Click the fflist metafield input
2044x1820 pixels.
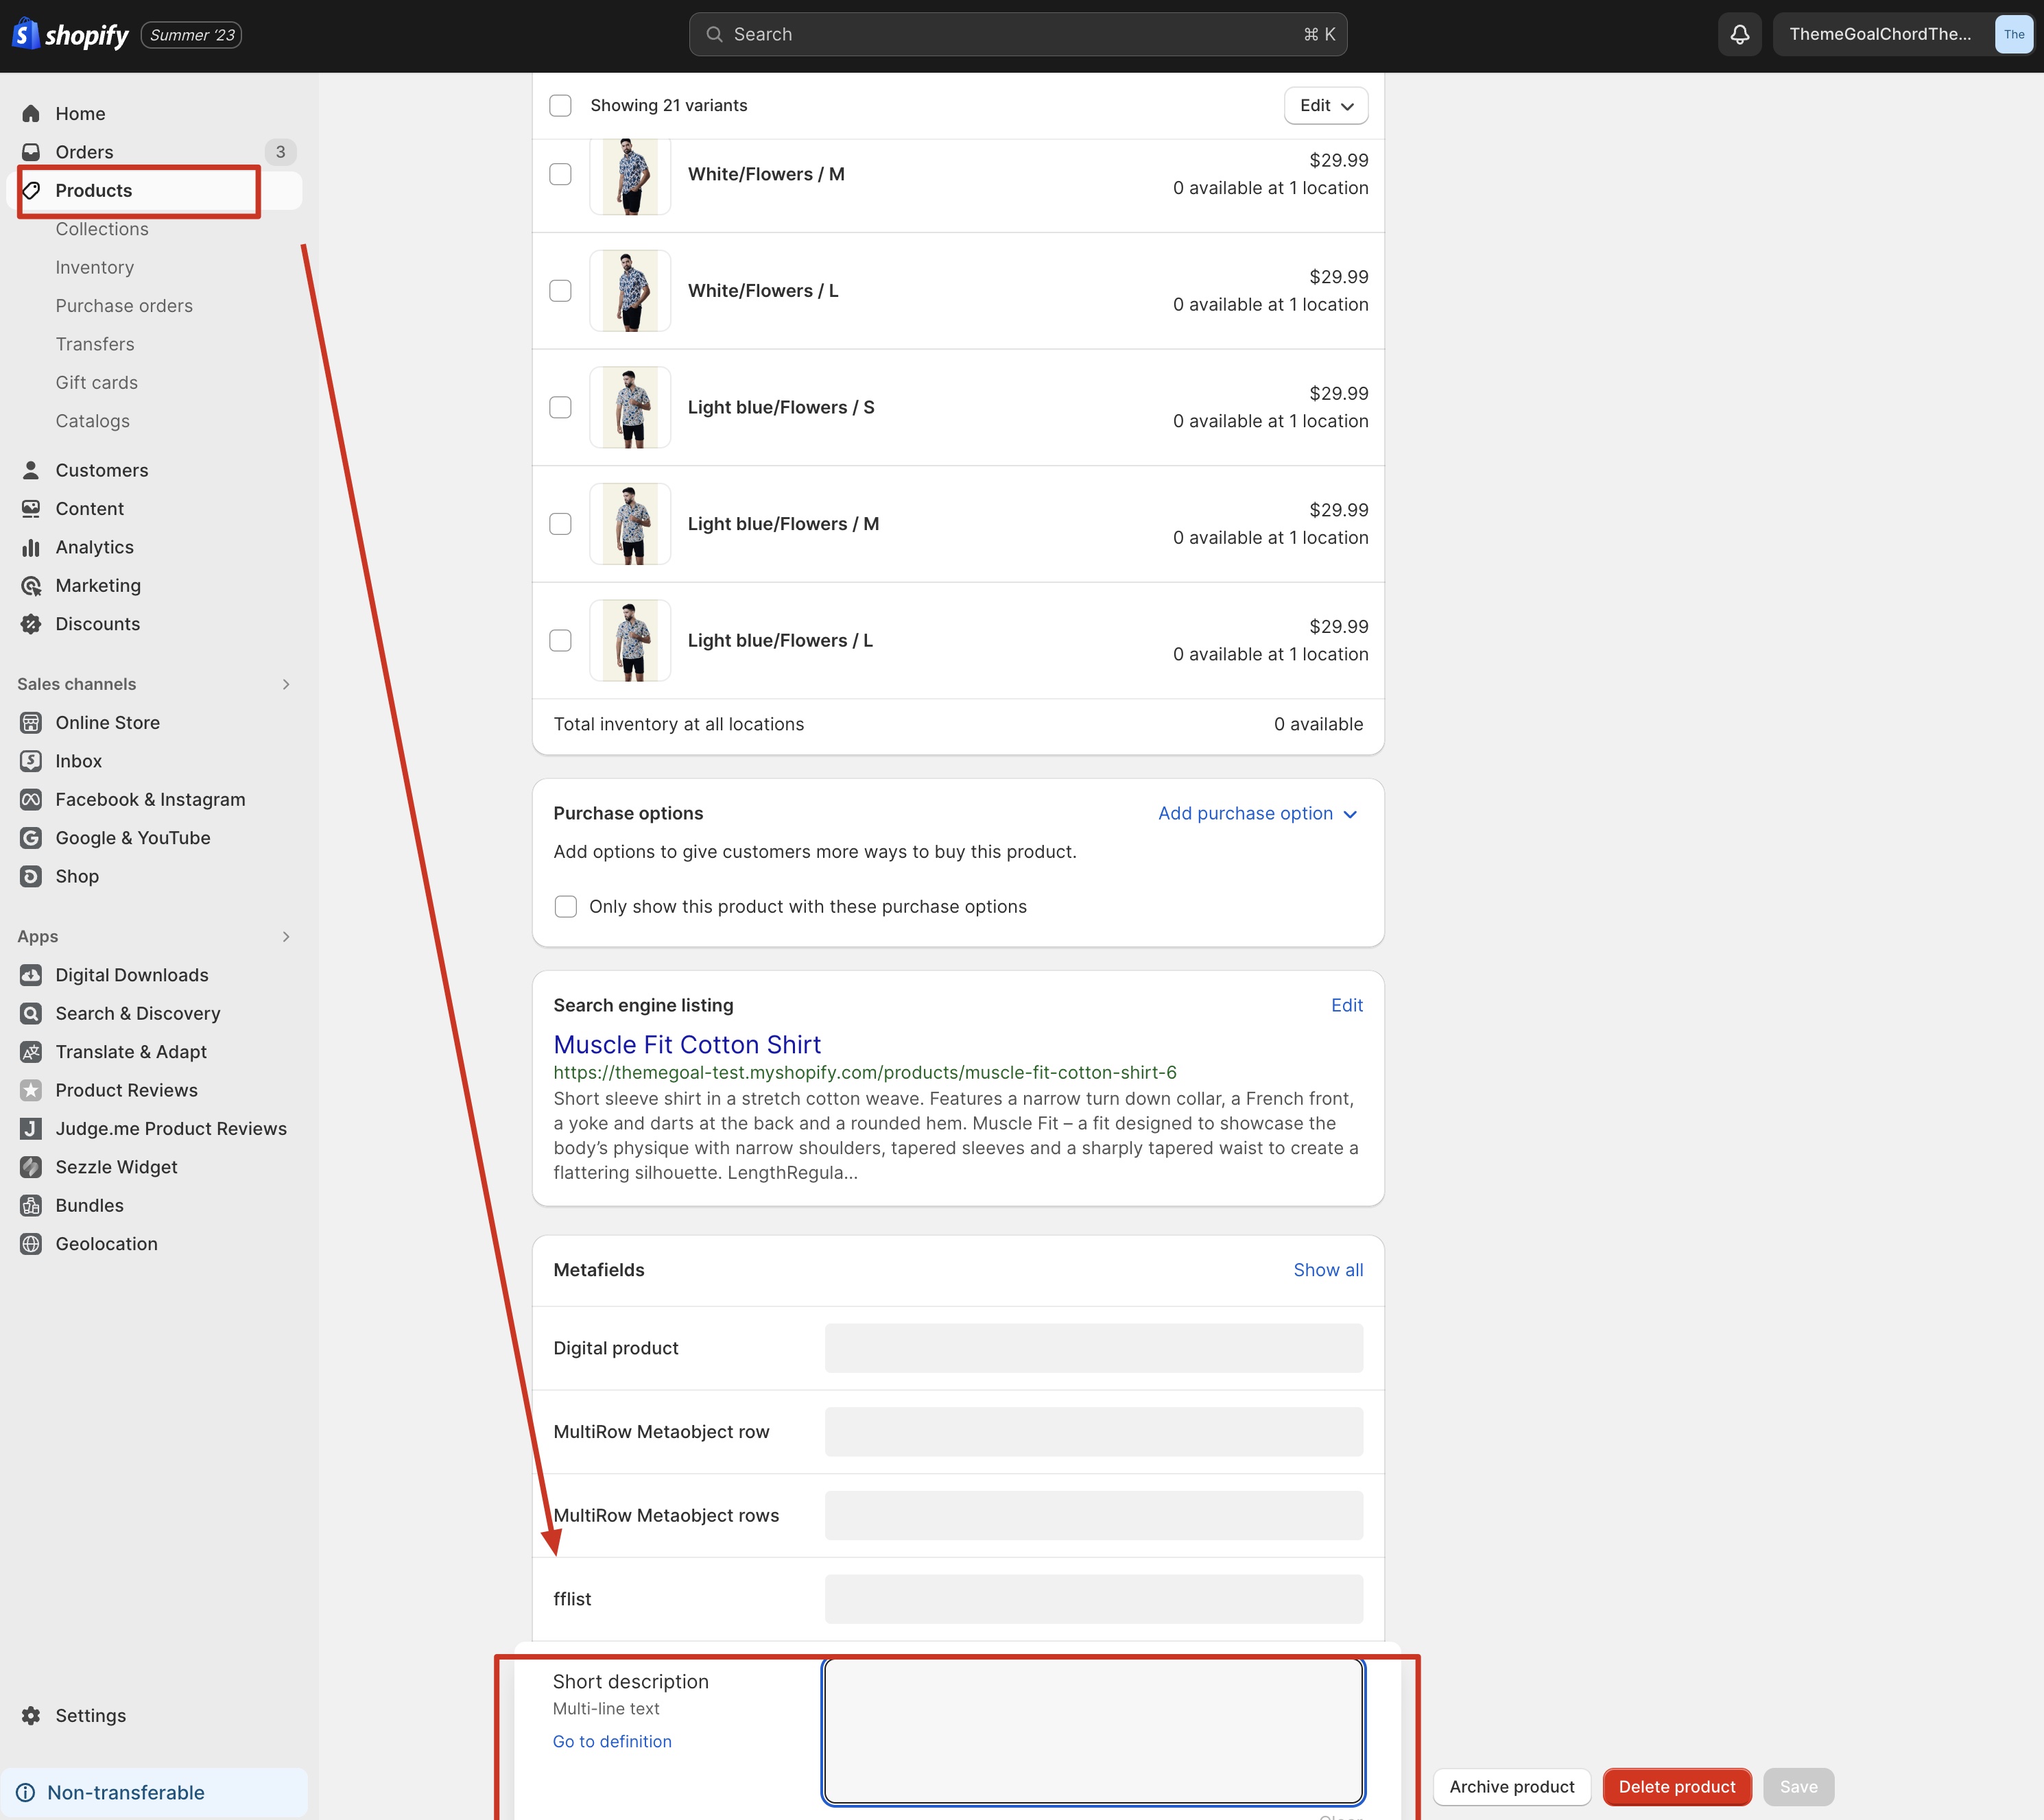click(x=1094, y=1599)
